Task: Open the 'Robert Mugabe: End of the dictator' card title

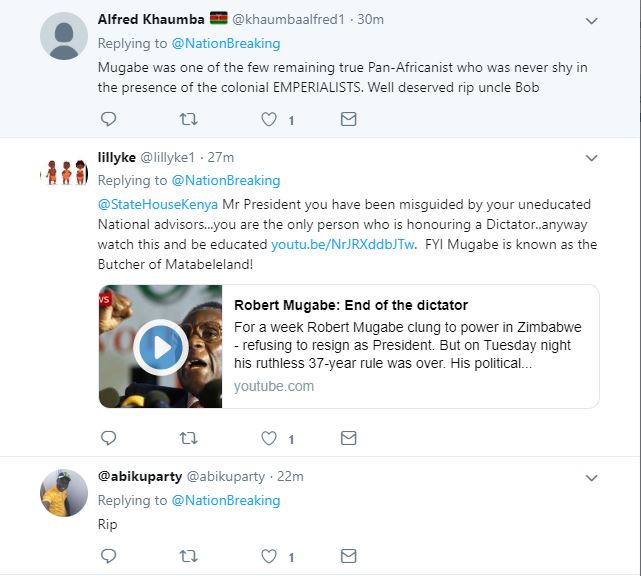Action: pyautogui.click(x=350, y=305)
